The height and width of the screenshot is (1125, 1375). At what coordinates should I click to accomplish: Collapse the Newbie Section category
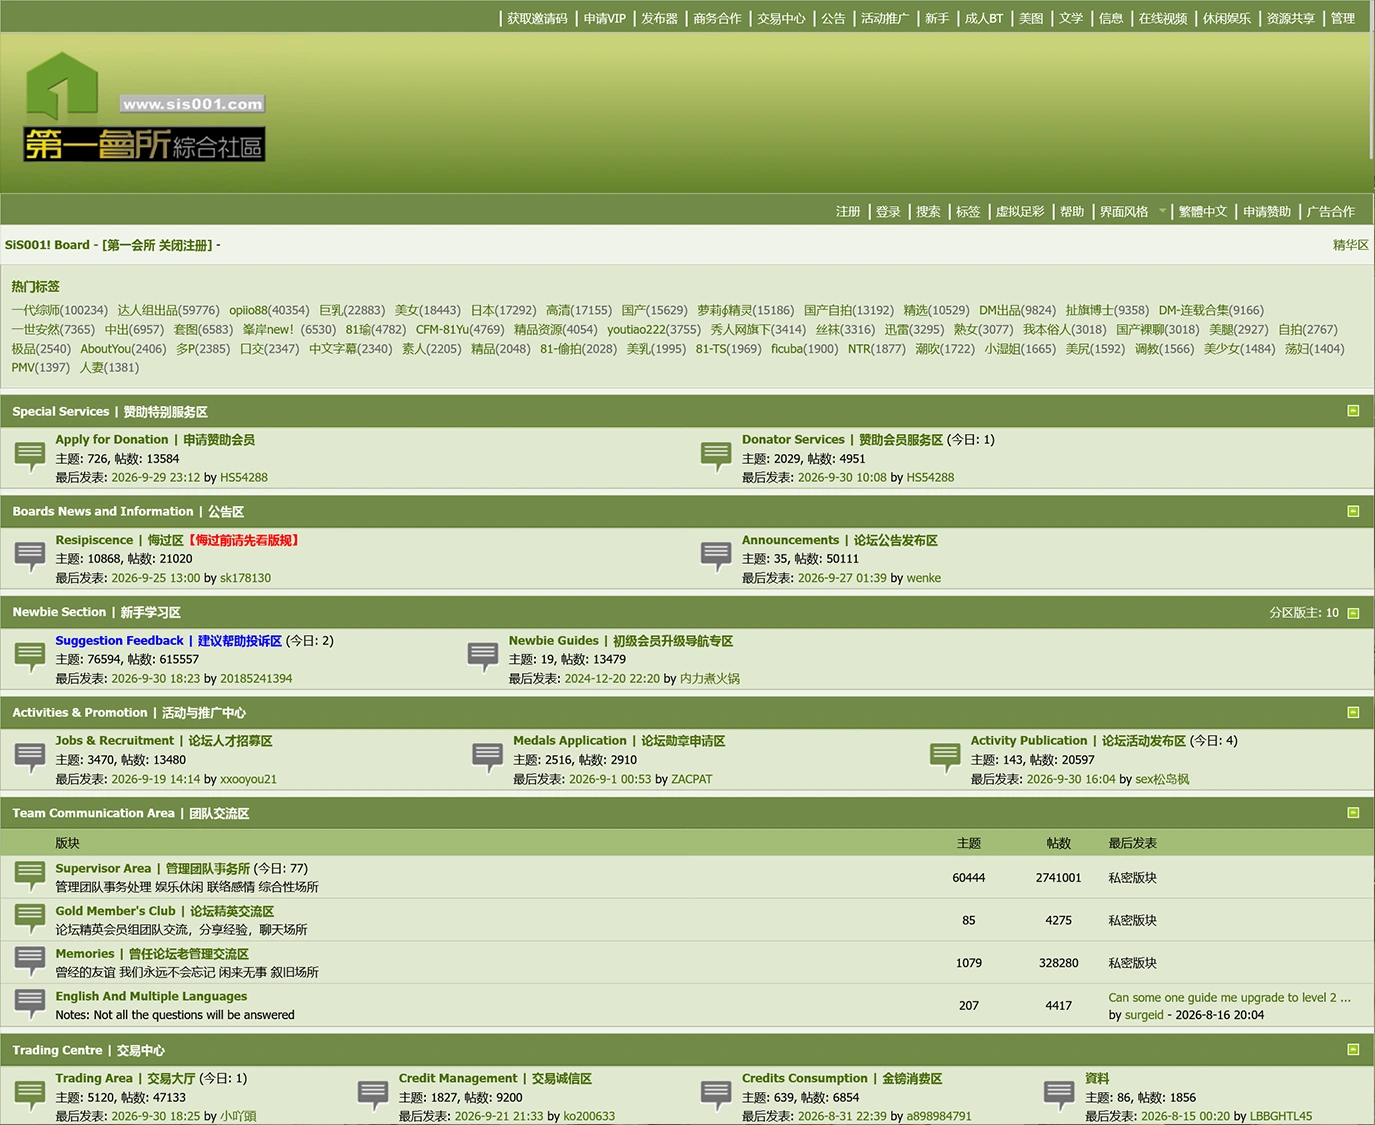point(1353,613)
